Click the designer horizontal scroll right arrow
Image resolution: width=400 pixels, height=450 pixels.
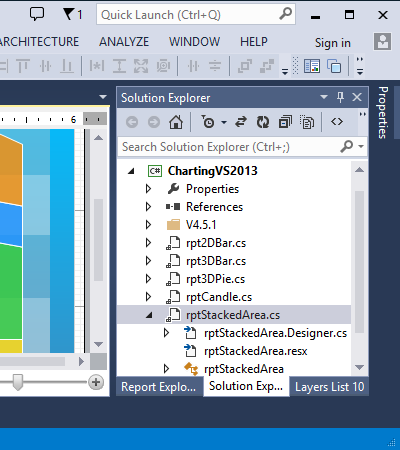tap(81, 361)
